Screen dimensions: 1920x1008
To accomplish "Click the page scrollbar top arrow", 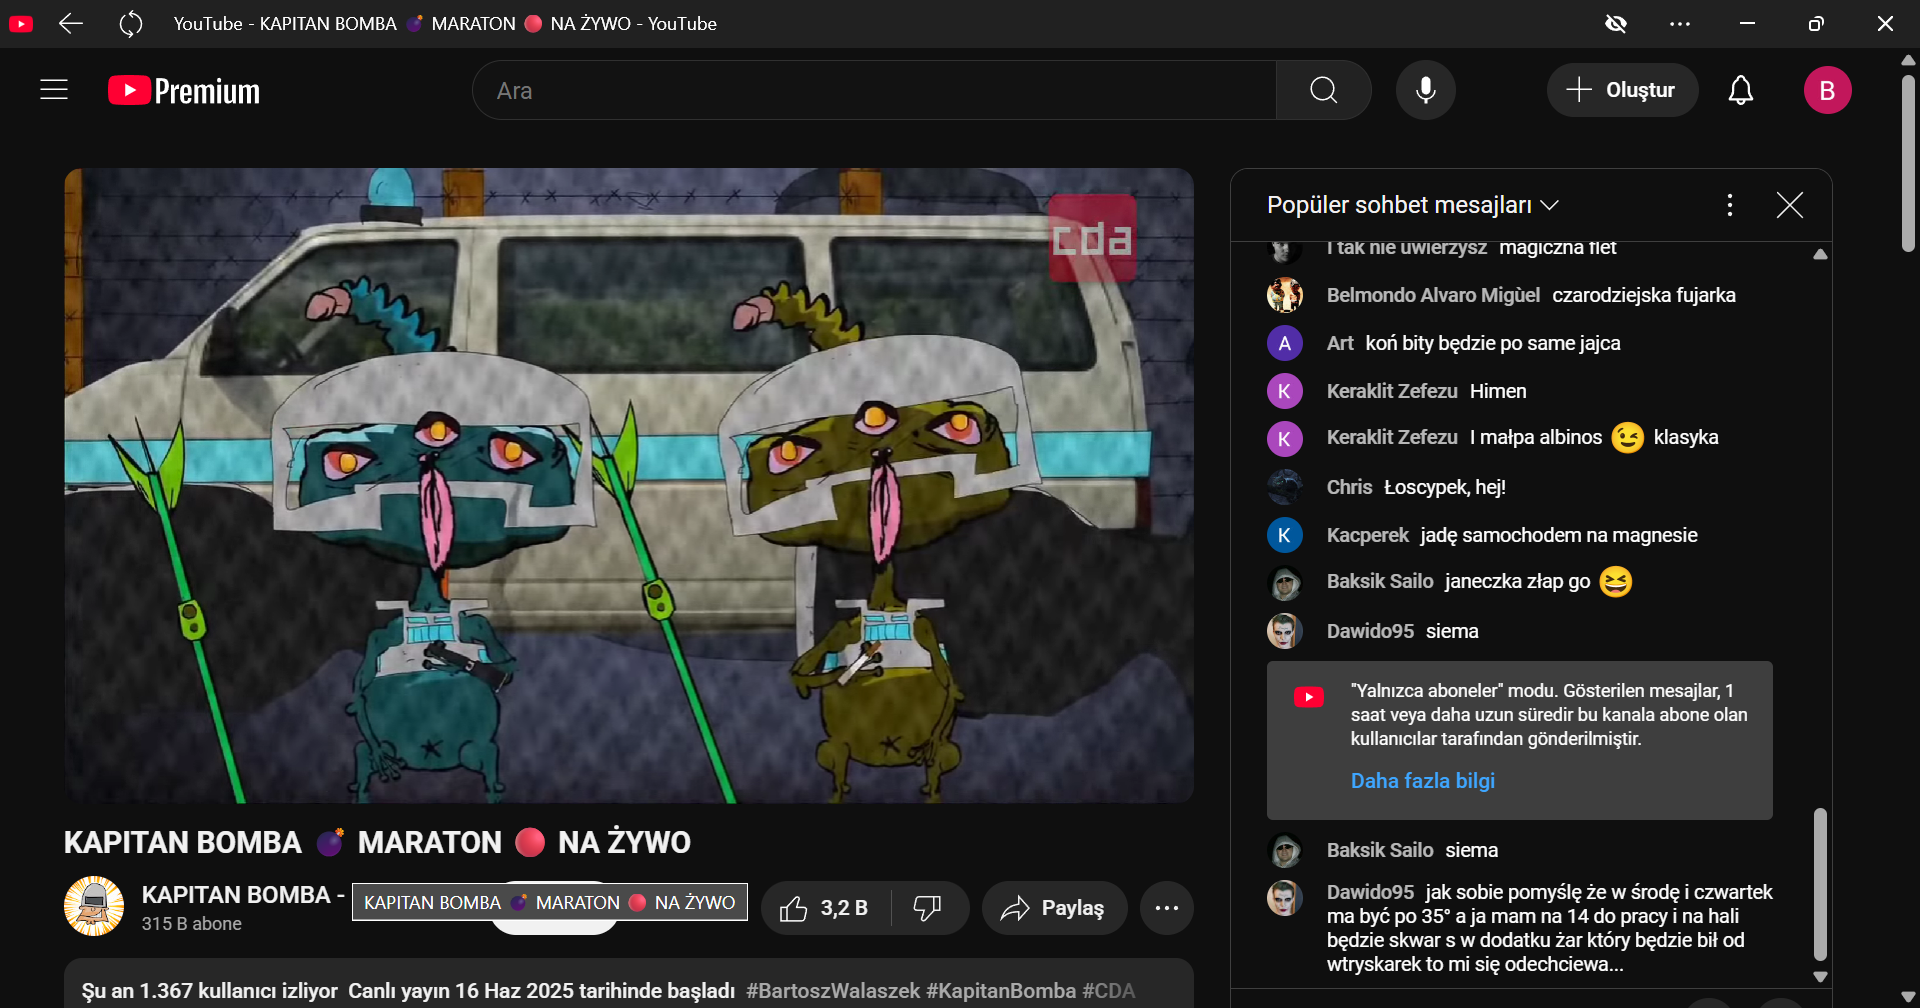I will 1908,60.
